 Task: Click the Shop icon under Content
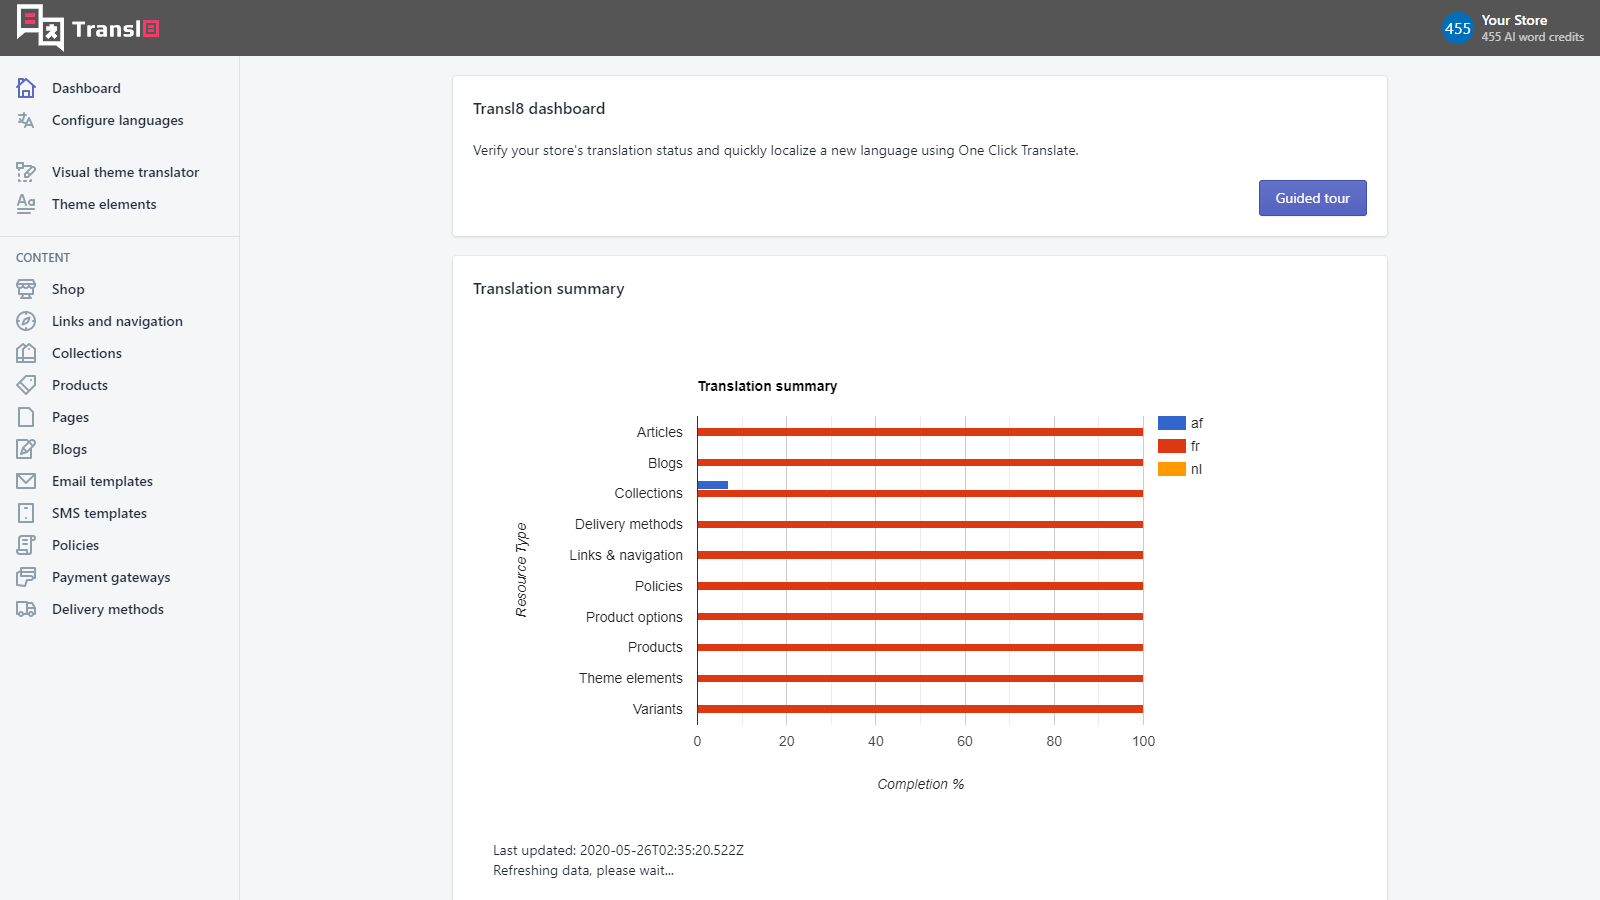(25, 289)
